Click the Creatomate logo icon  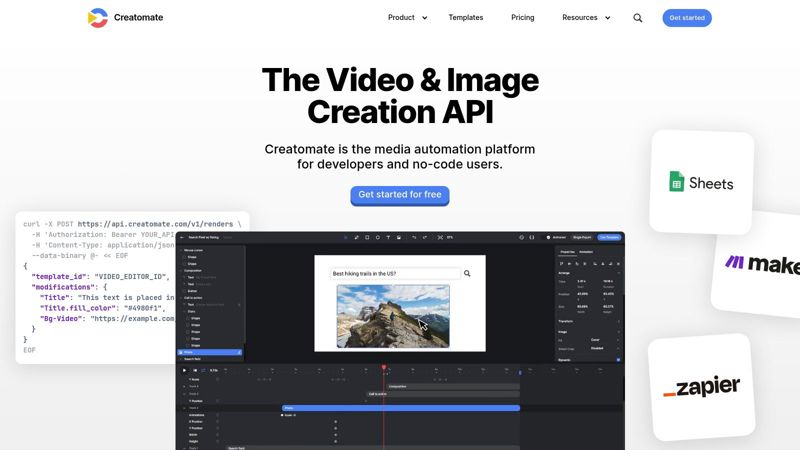[98, 18]
